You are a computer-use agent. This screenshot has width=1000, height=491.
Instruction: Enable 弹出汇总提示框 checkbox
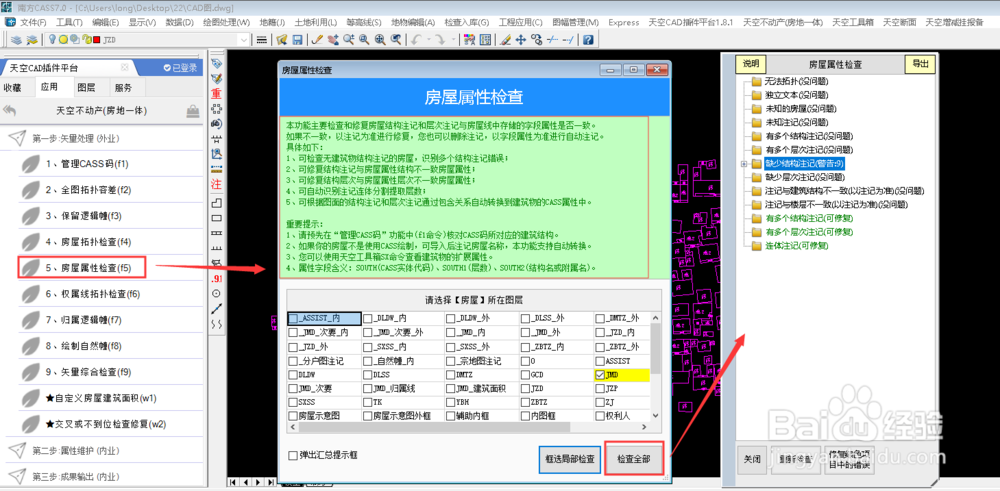pyautogui.click(x=293, y=455)
